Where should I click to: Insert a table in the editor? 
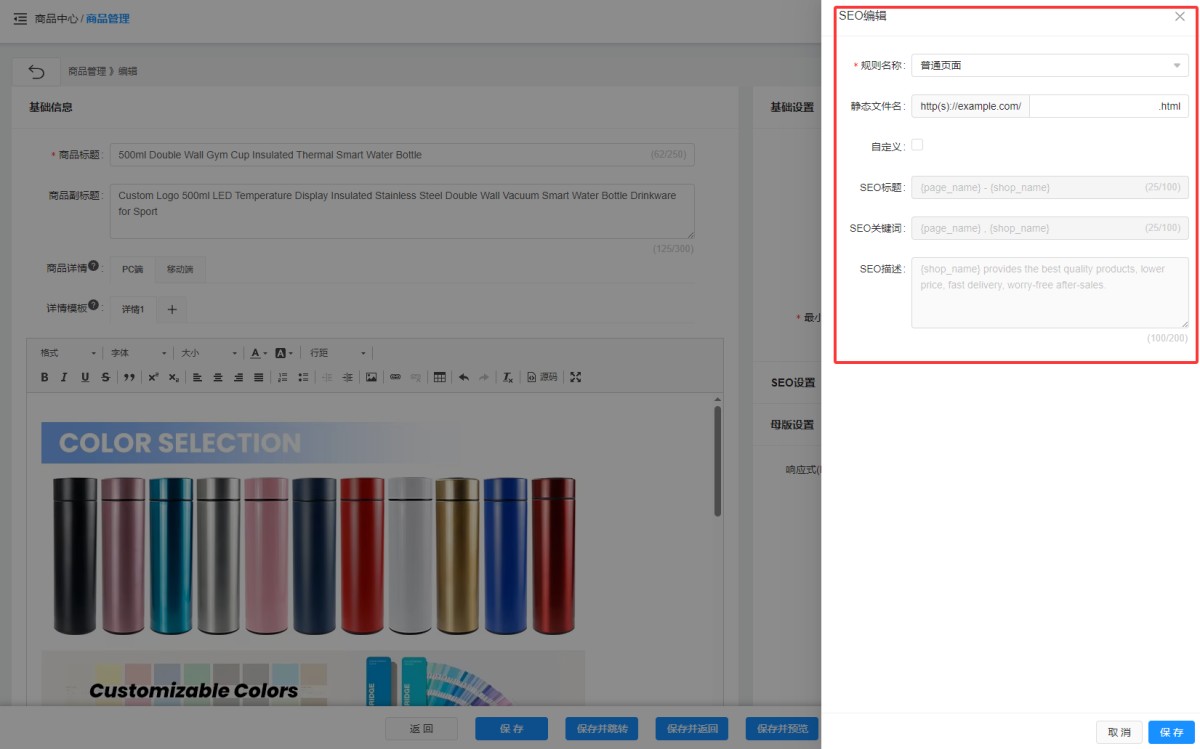click(439, 377)
